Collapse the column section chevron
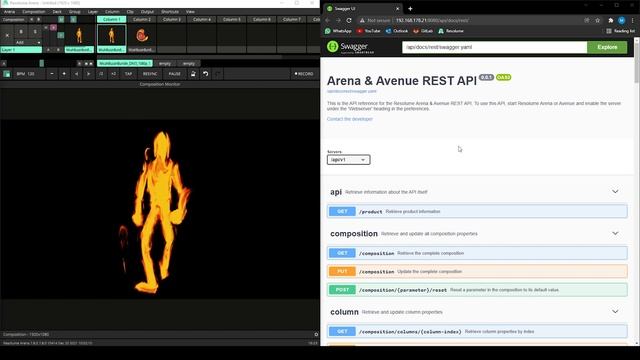The image size is (640, 360). pyautogui.click(x=615, y=312)
